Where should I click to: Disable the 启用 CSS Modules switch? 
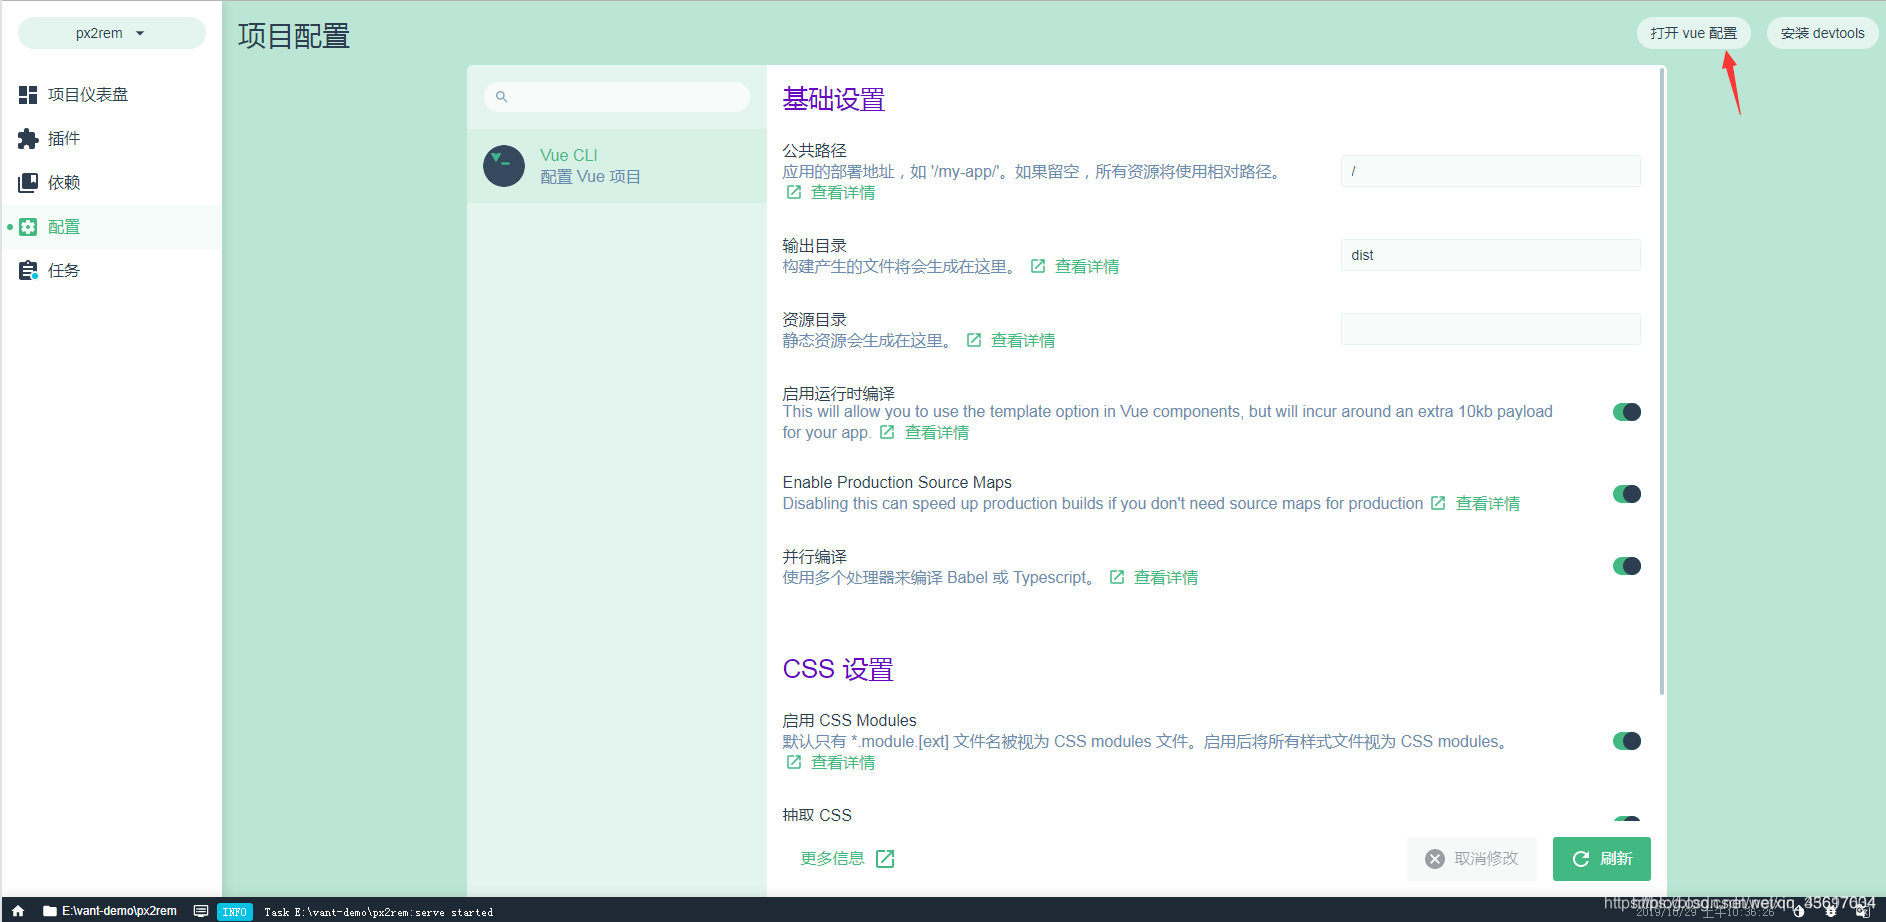[1627, 741]
